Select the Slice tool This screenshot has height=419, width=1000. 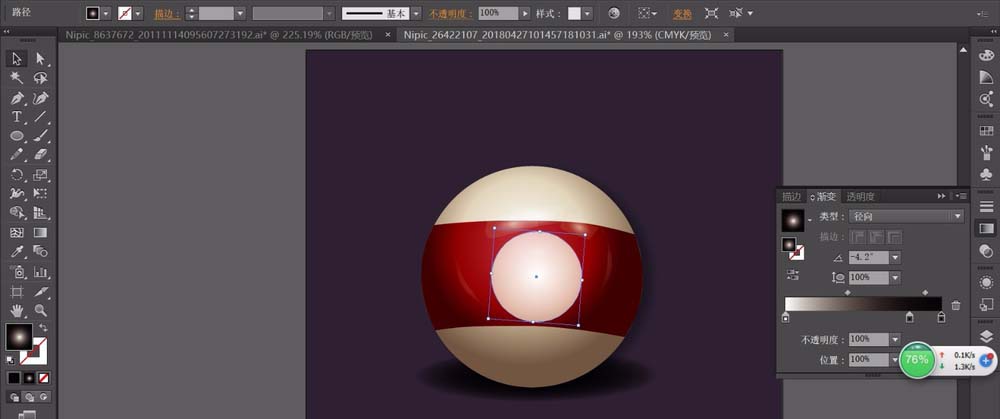41,291
